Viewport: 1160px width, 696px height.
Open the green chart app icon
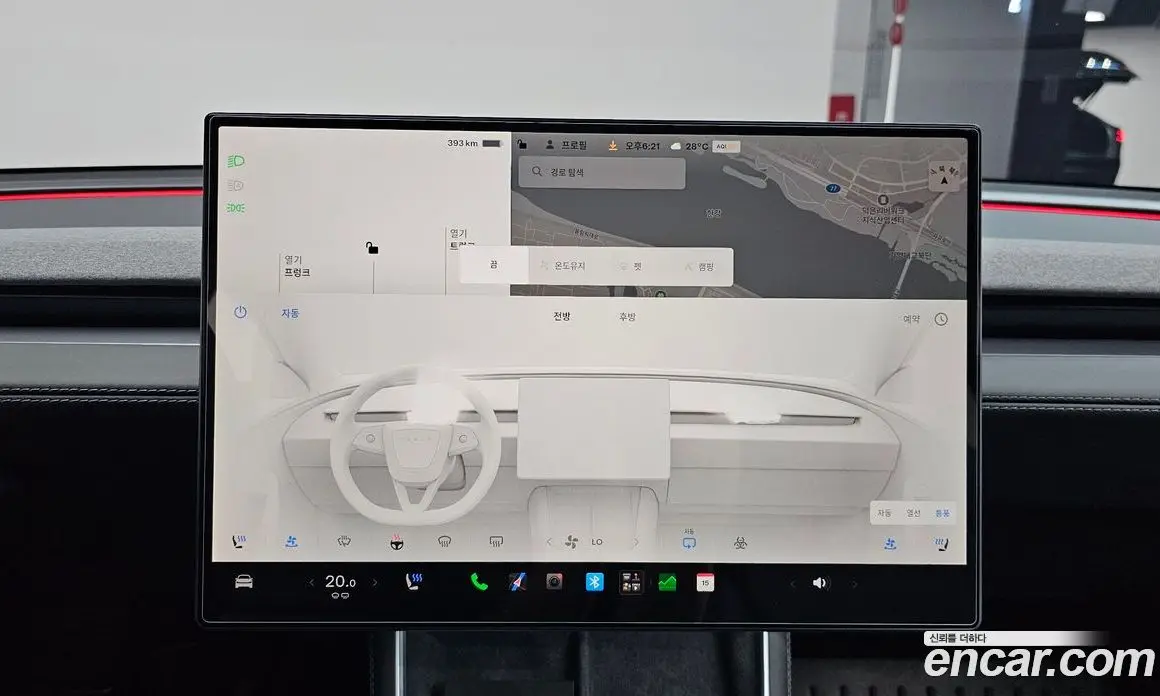coord(667,583)
